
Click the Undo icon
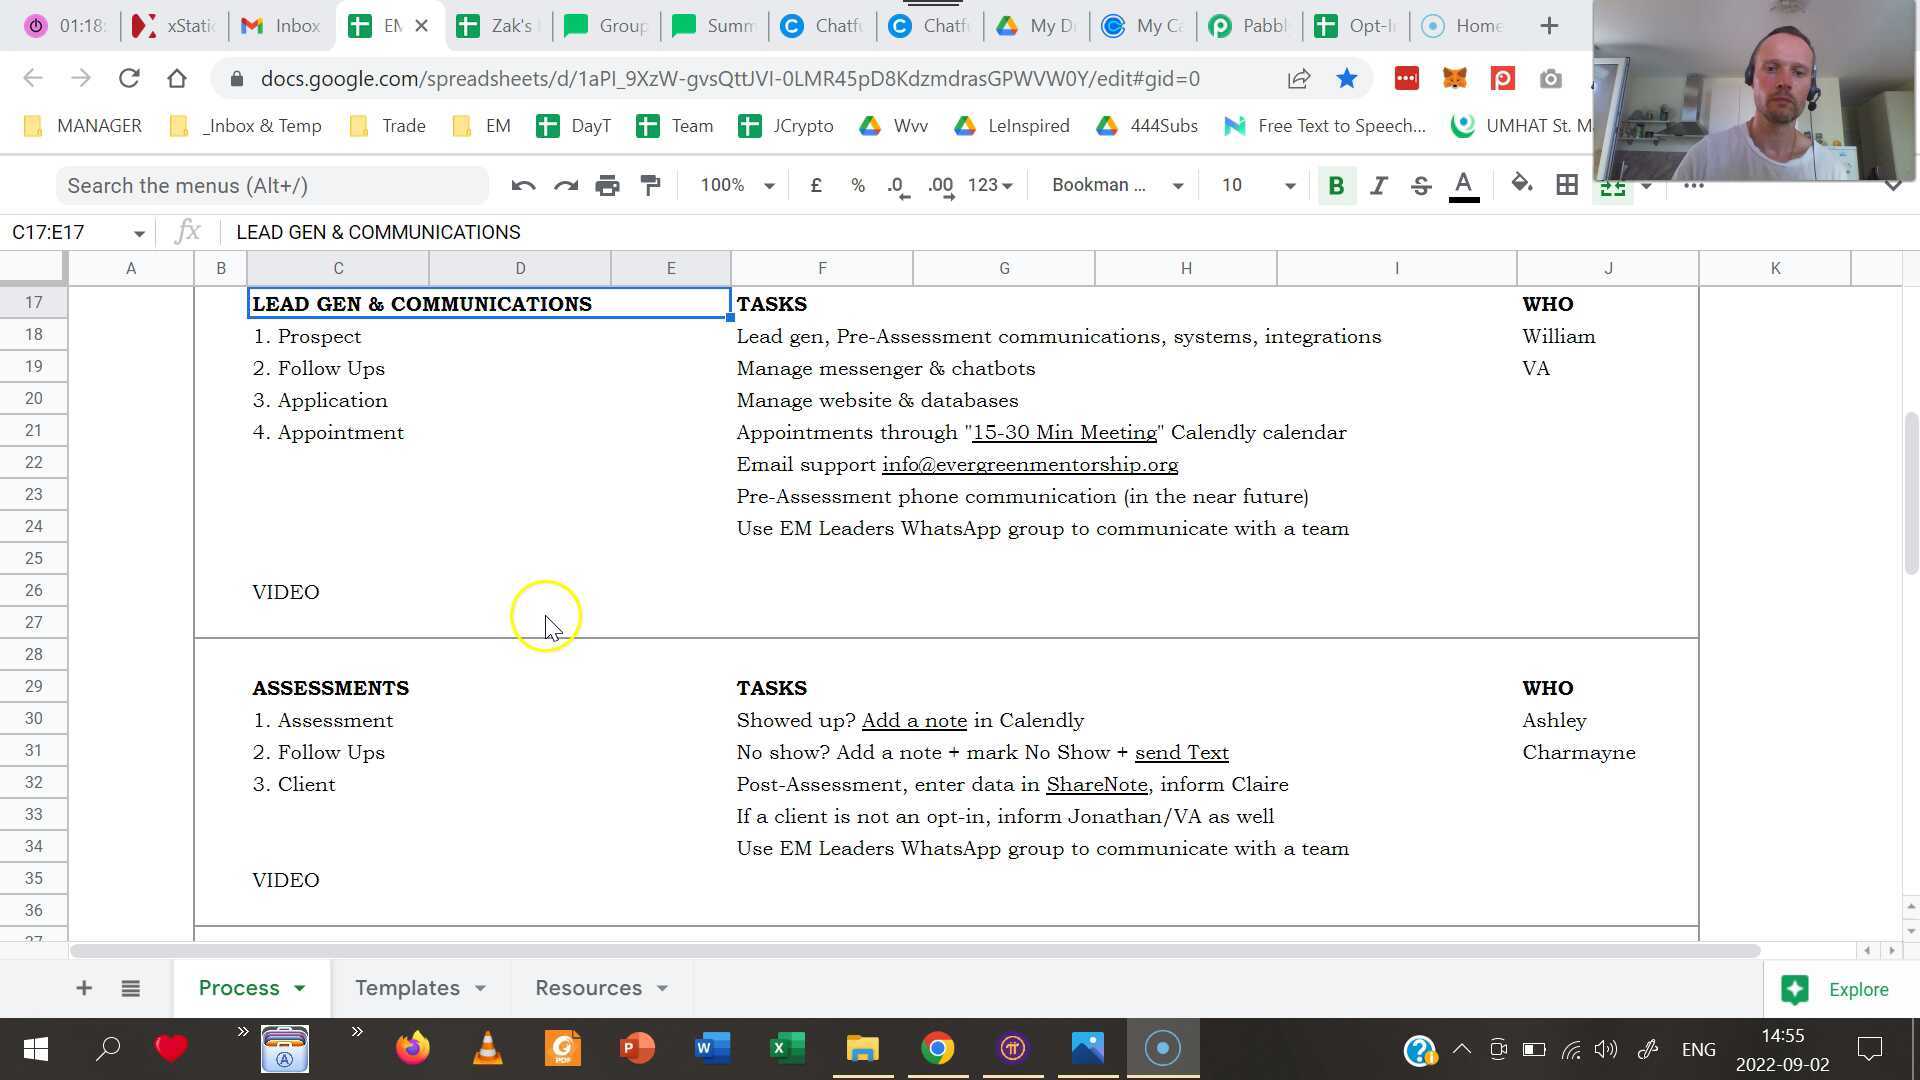coord(522,185)
